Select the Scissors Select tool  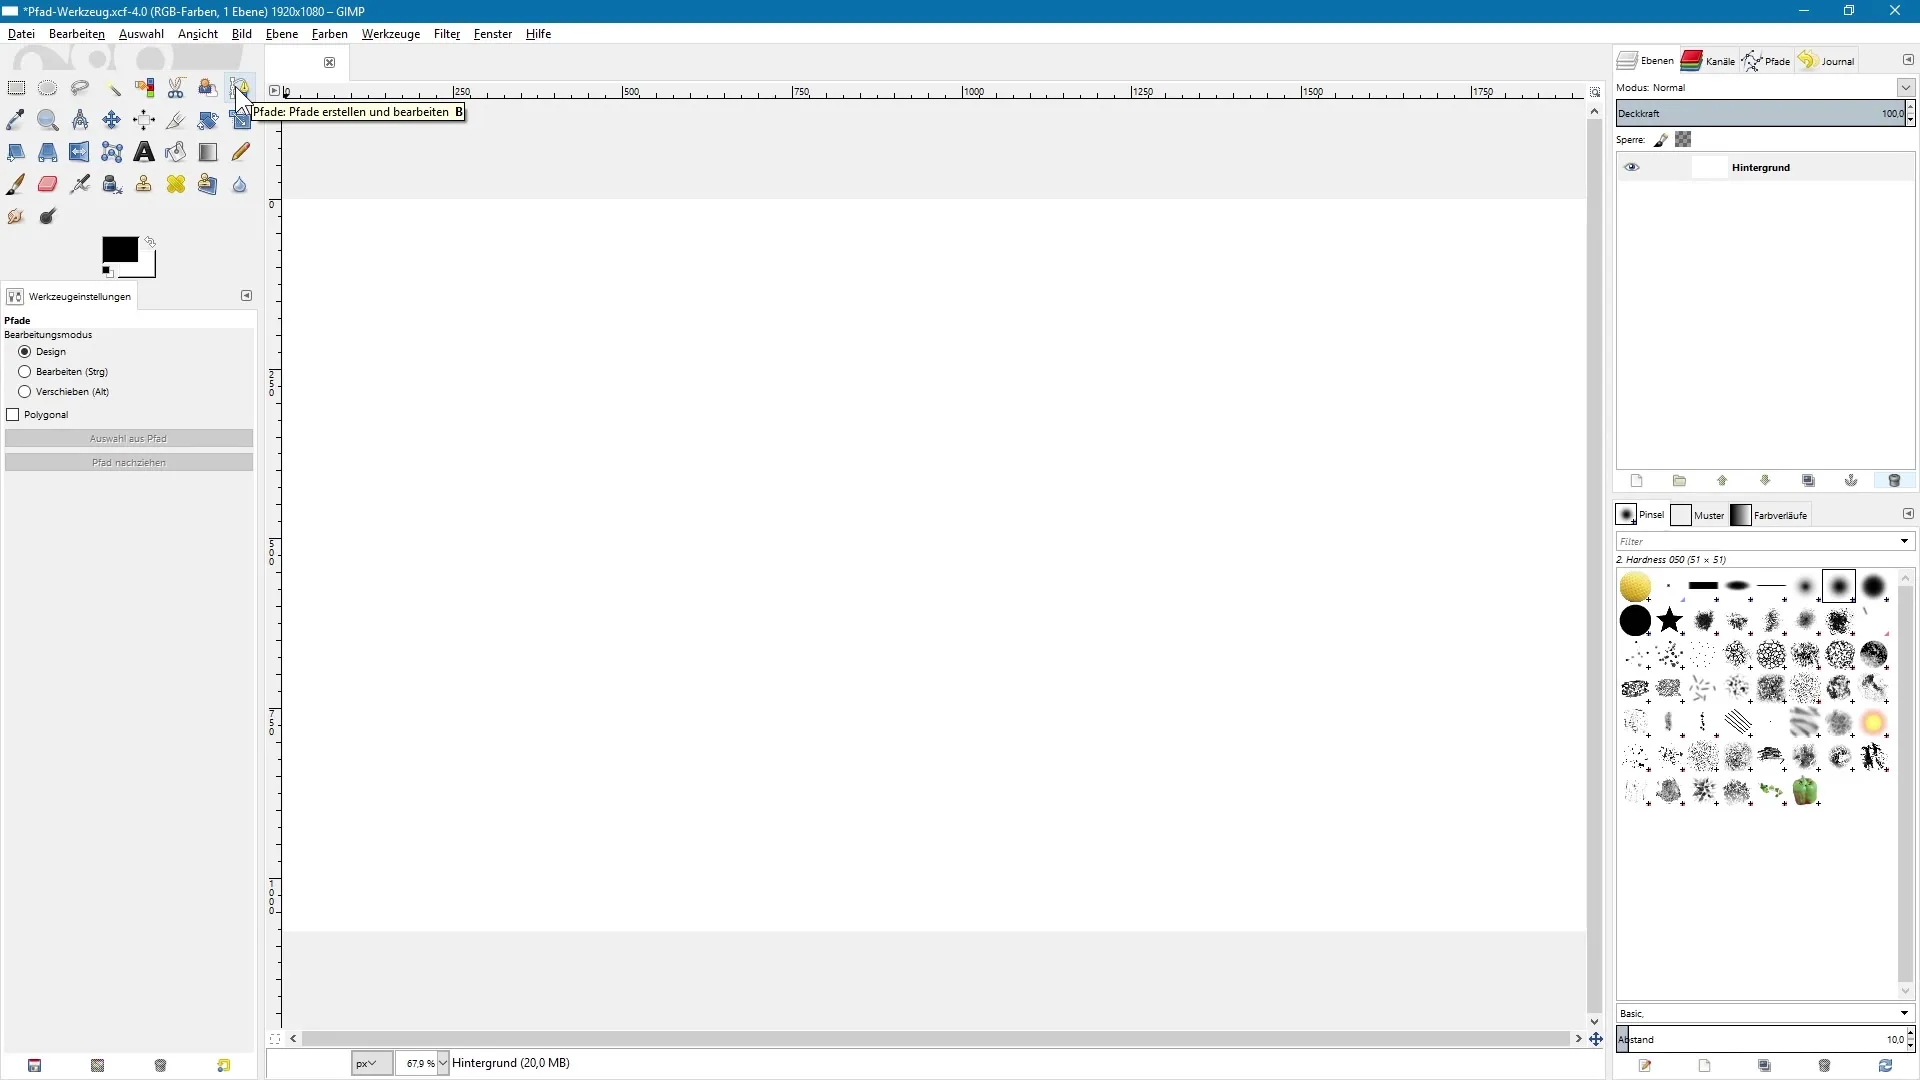coord(176,88)
